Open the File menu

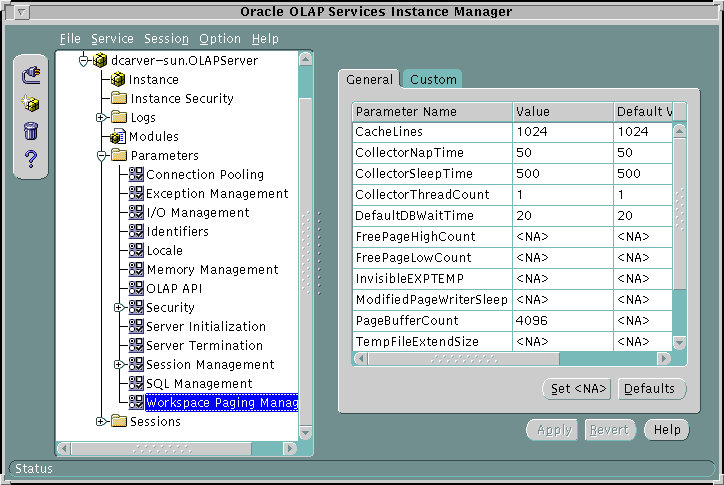[70, 39]
